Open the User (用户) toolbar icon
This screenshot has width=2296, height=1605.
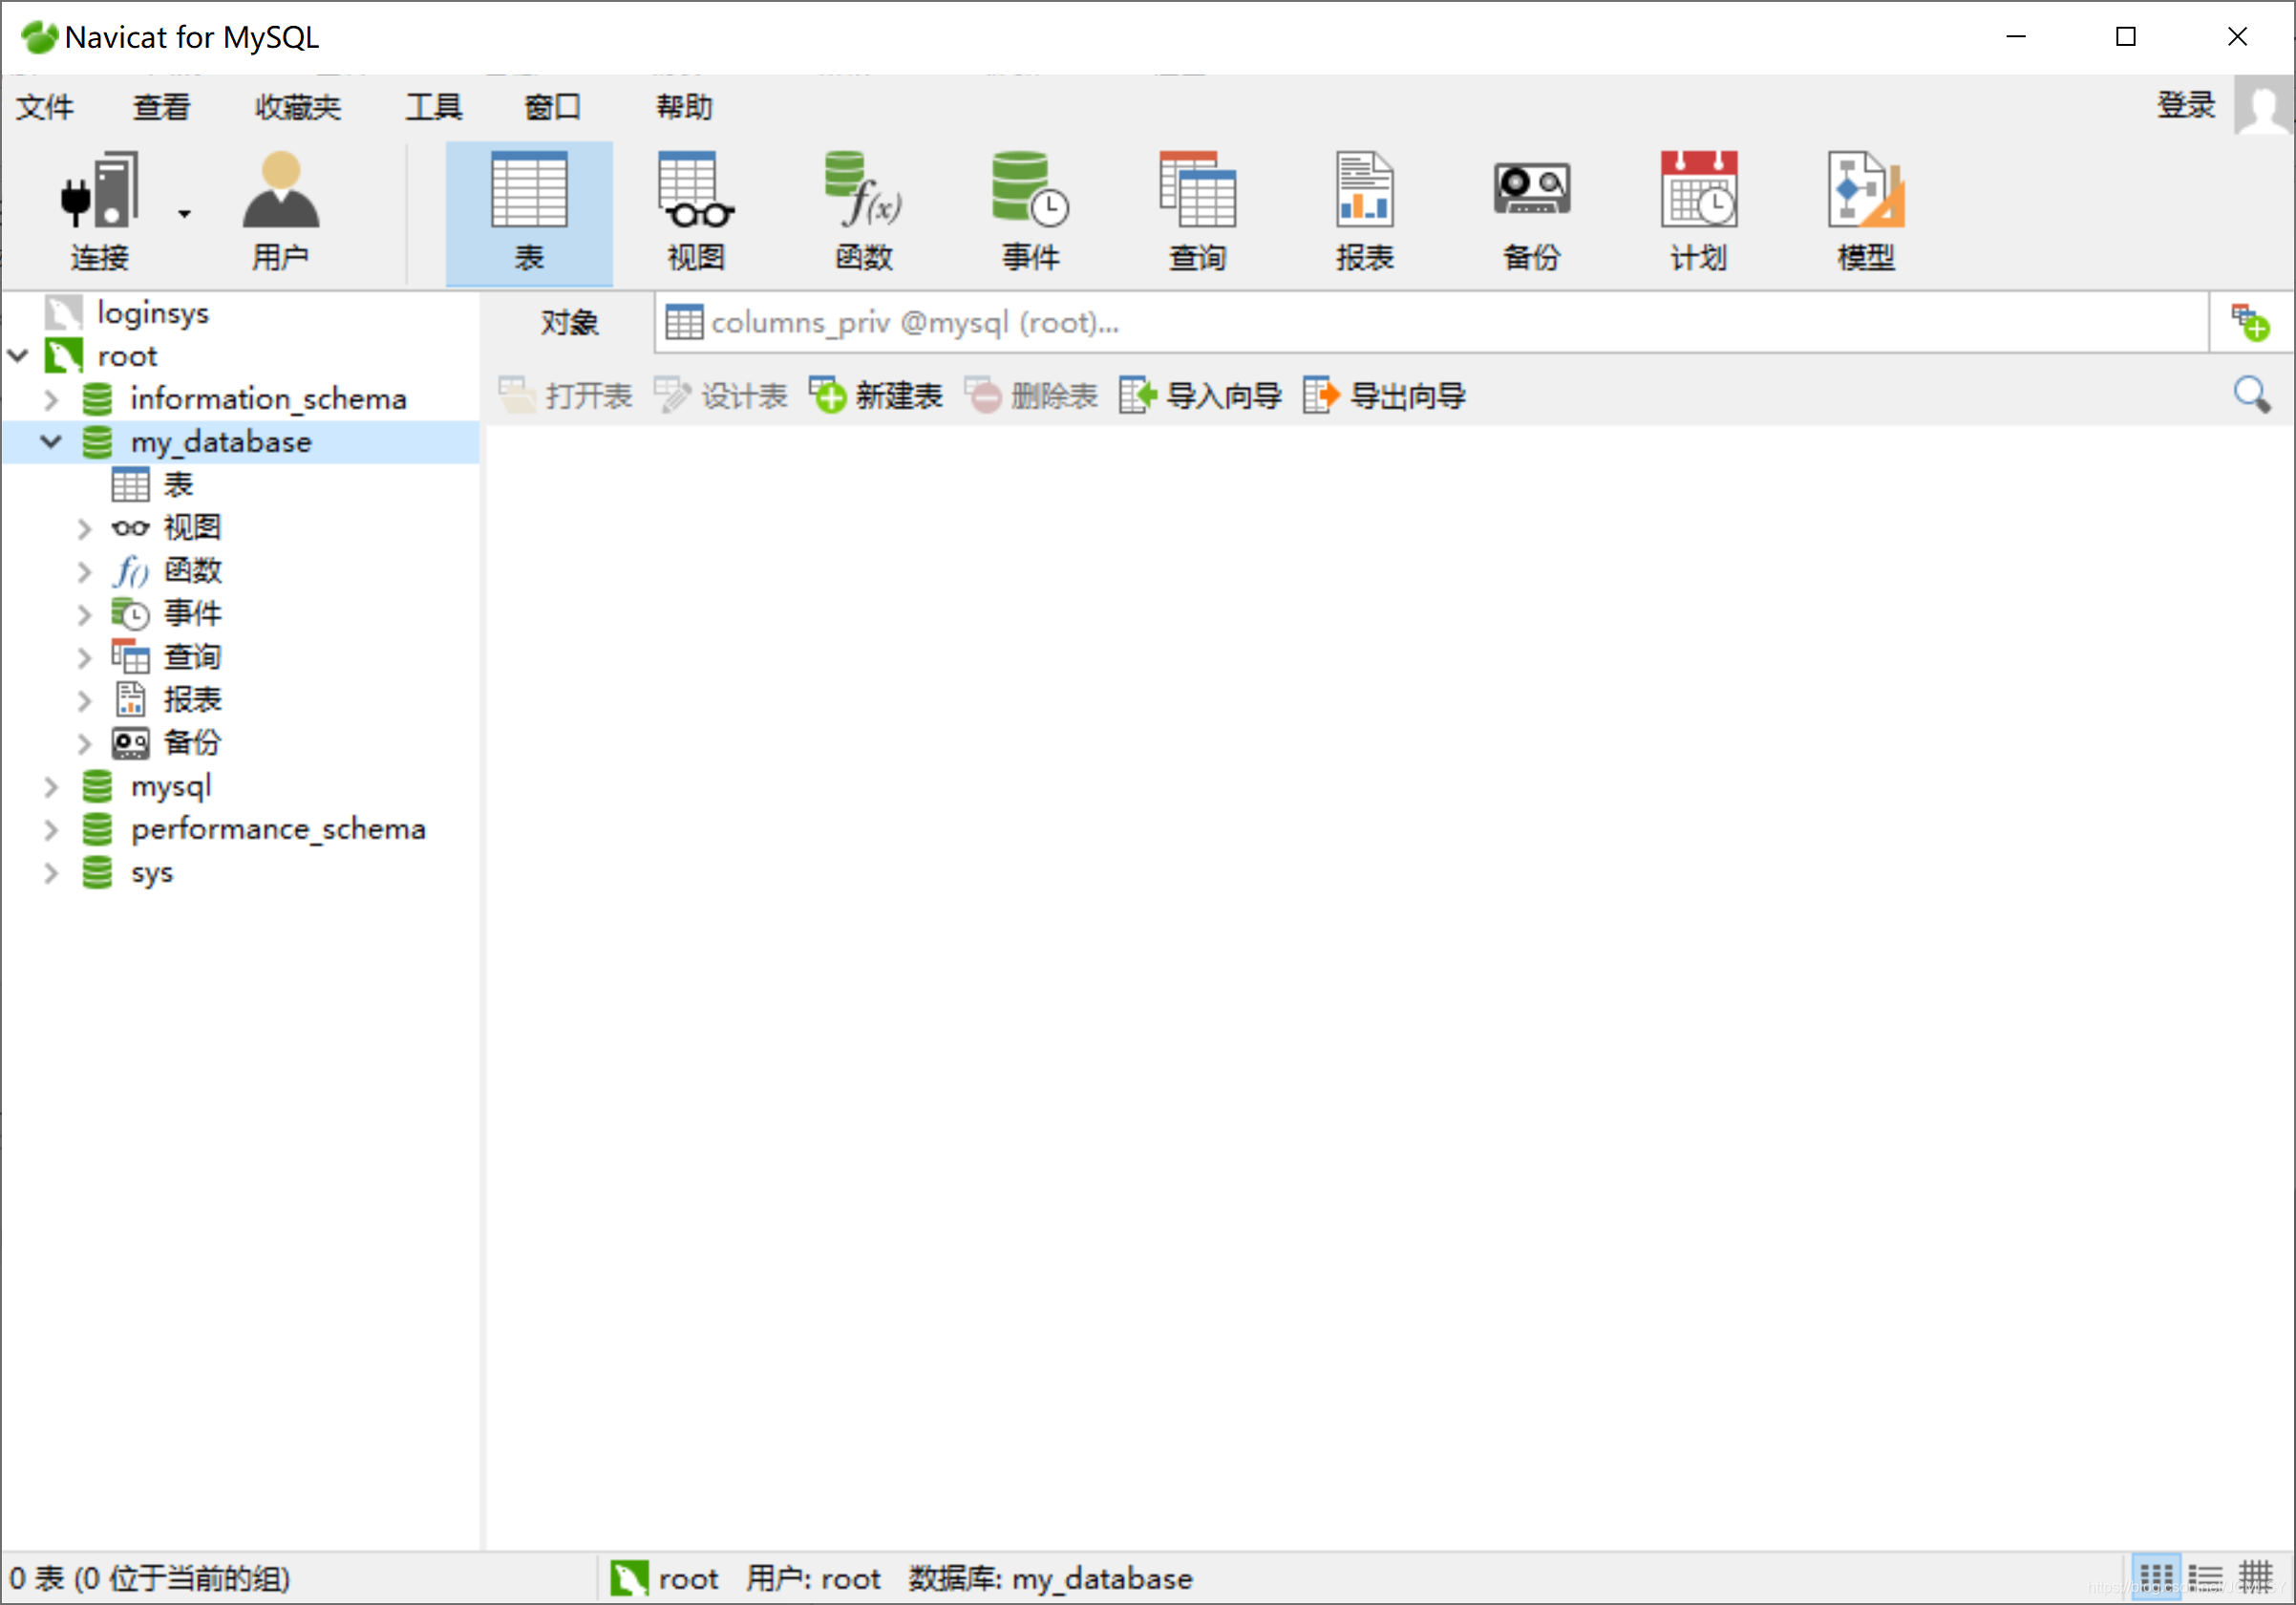click(x=280, y=212)
